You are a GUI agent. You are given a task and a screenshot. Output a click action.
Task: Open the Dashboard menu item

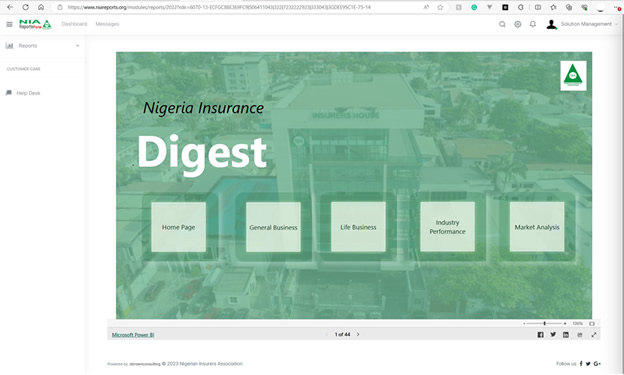(74, 24)
